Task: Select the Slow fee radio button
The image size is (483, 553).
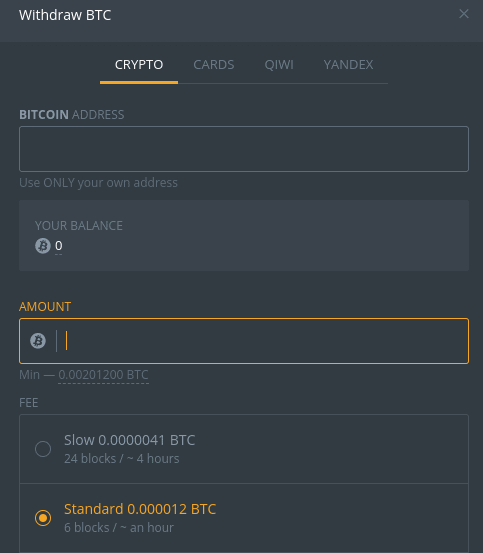Action: (43, 449)
